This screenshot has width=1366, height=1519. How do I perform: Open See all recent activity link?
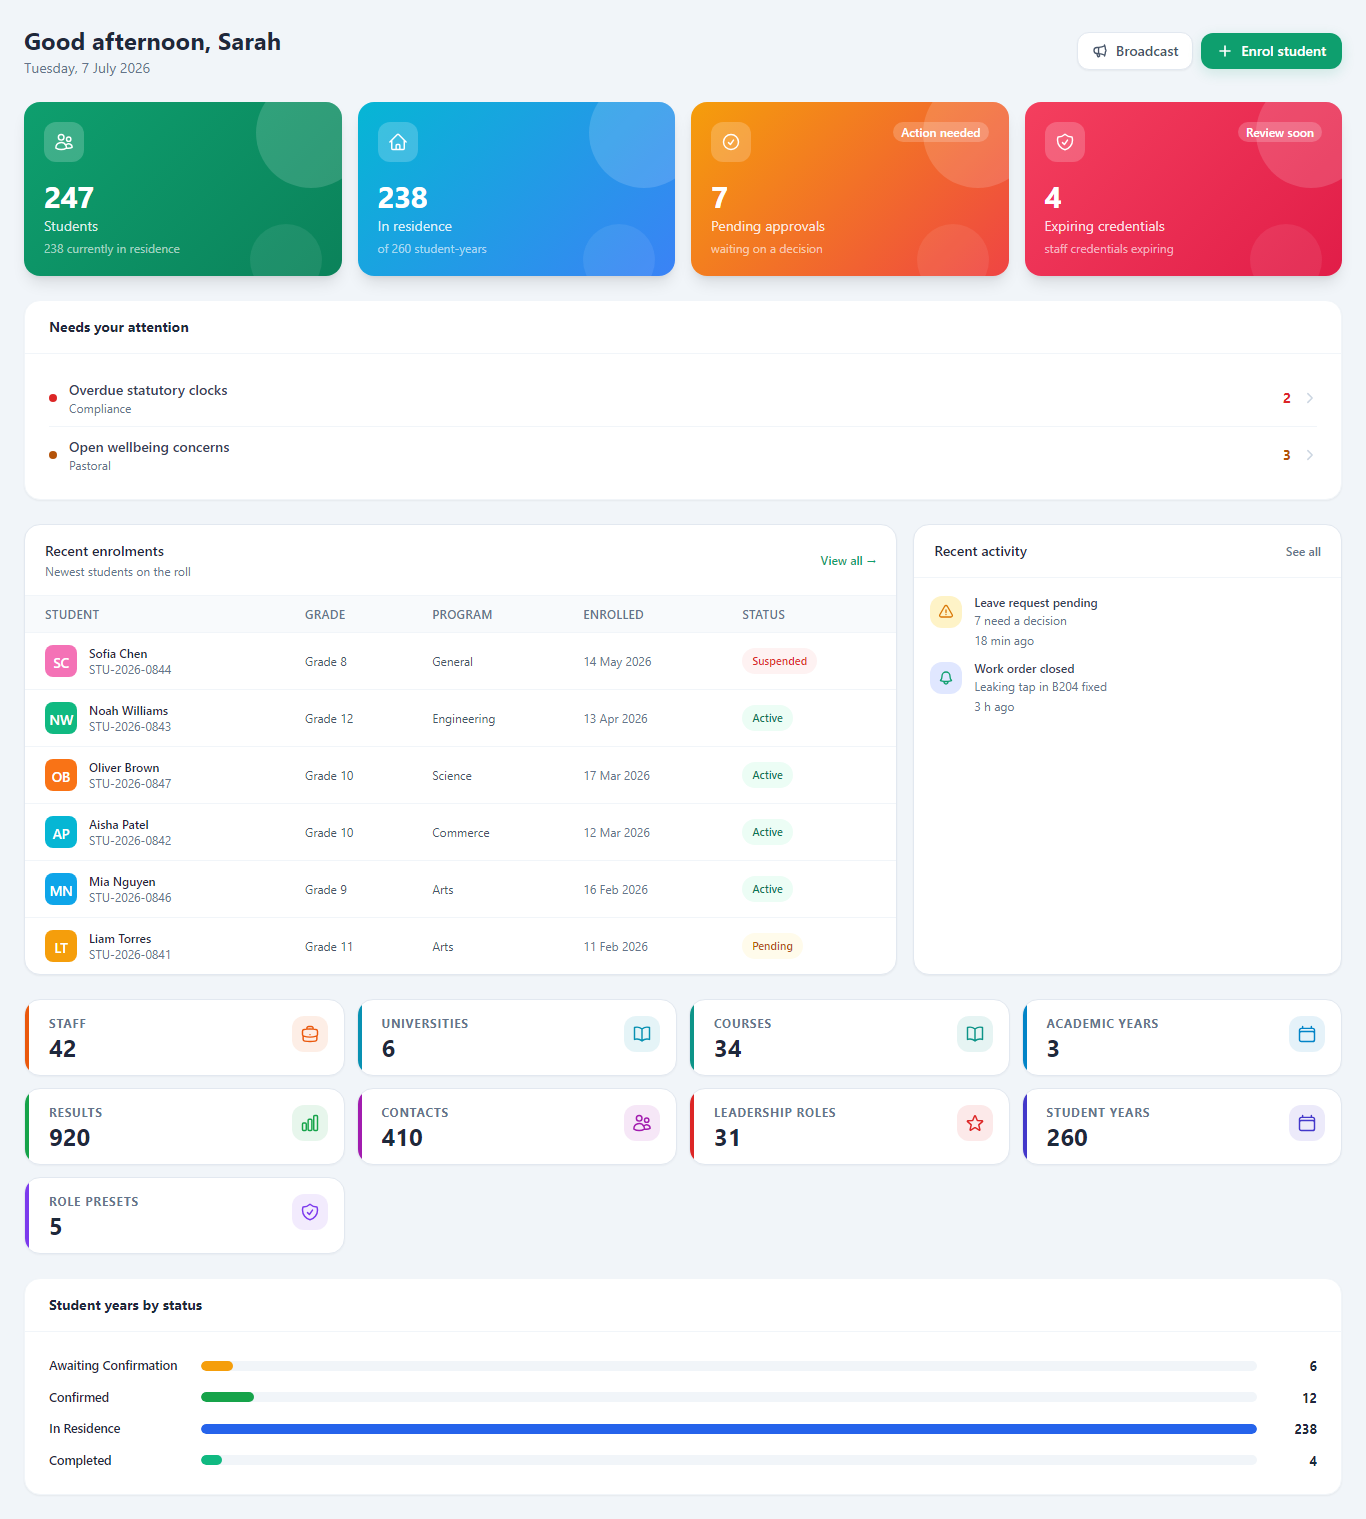pyautogui.click(x=1303, y=552)
